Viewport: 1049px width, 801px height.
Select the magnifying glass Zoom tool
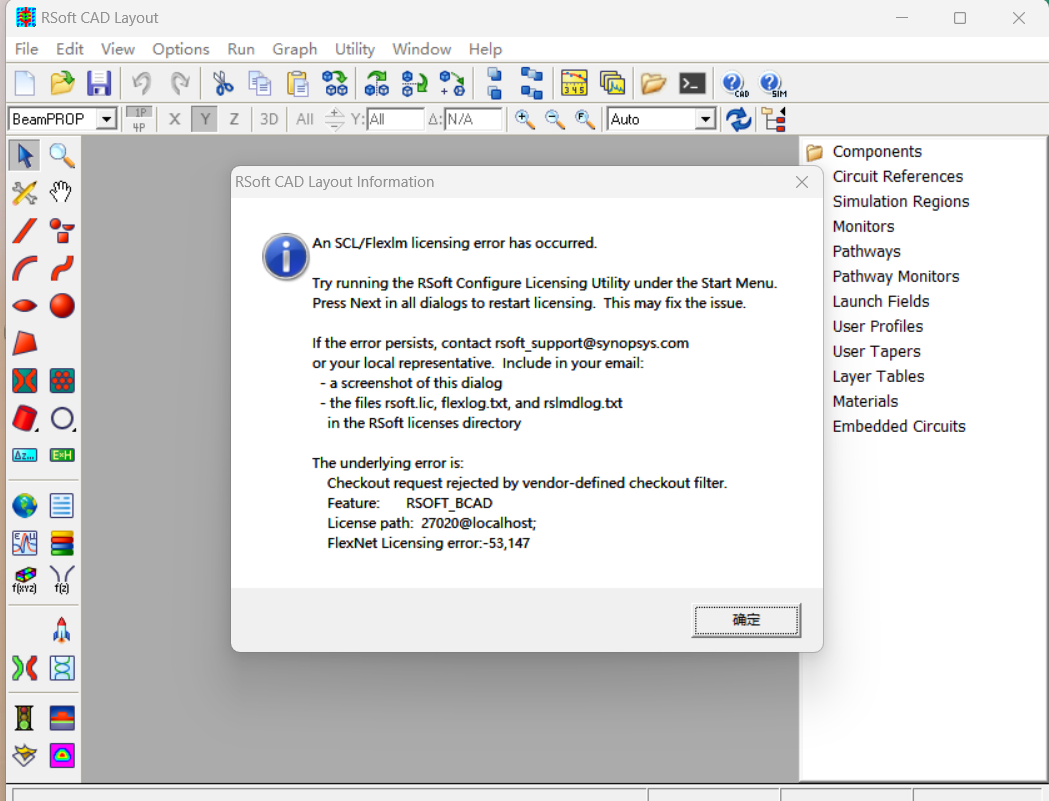62,155
